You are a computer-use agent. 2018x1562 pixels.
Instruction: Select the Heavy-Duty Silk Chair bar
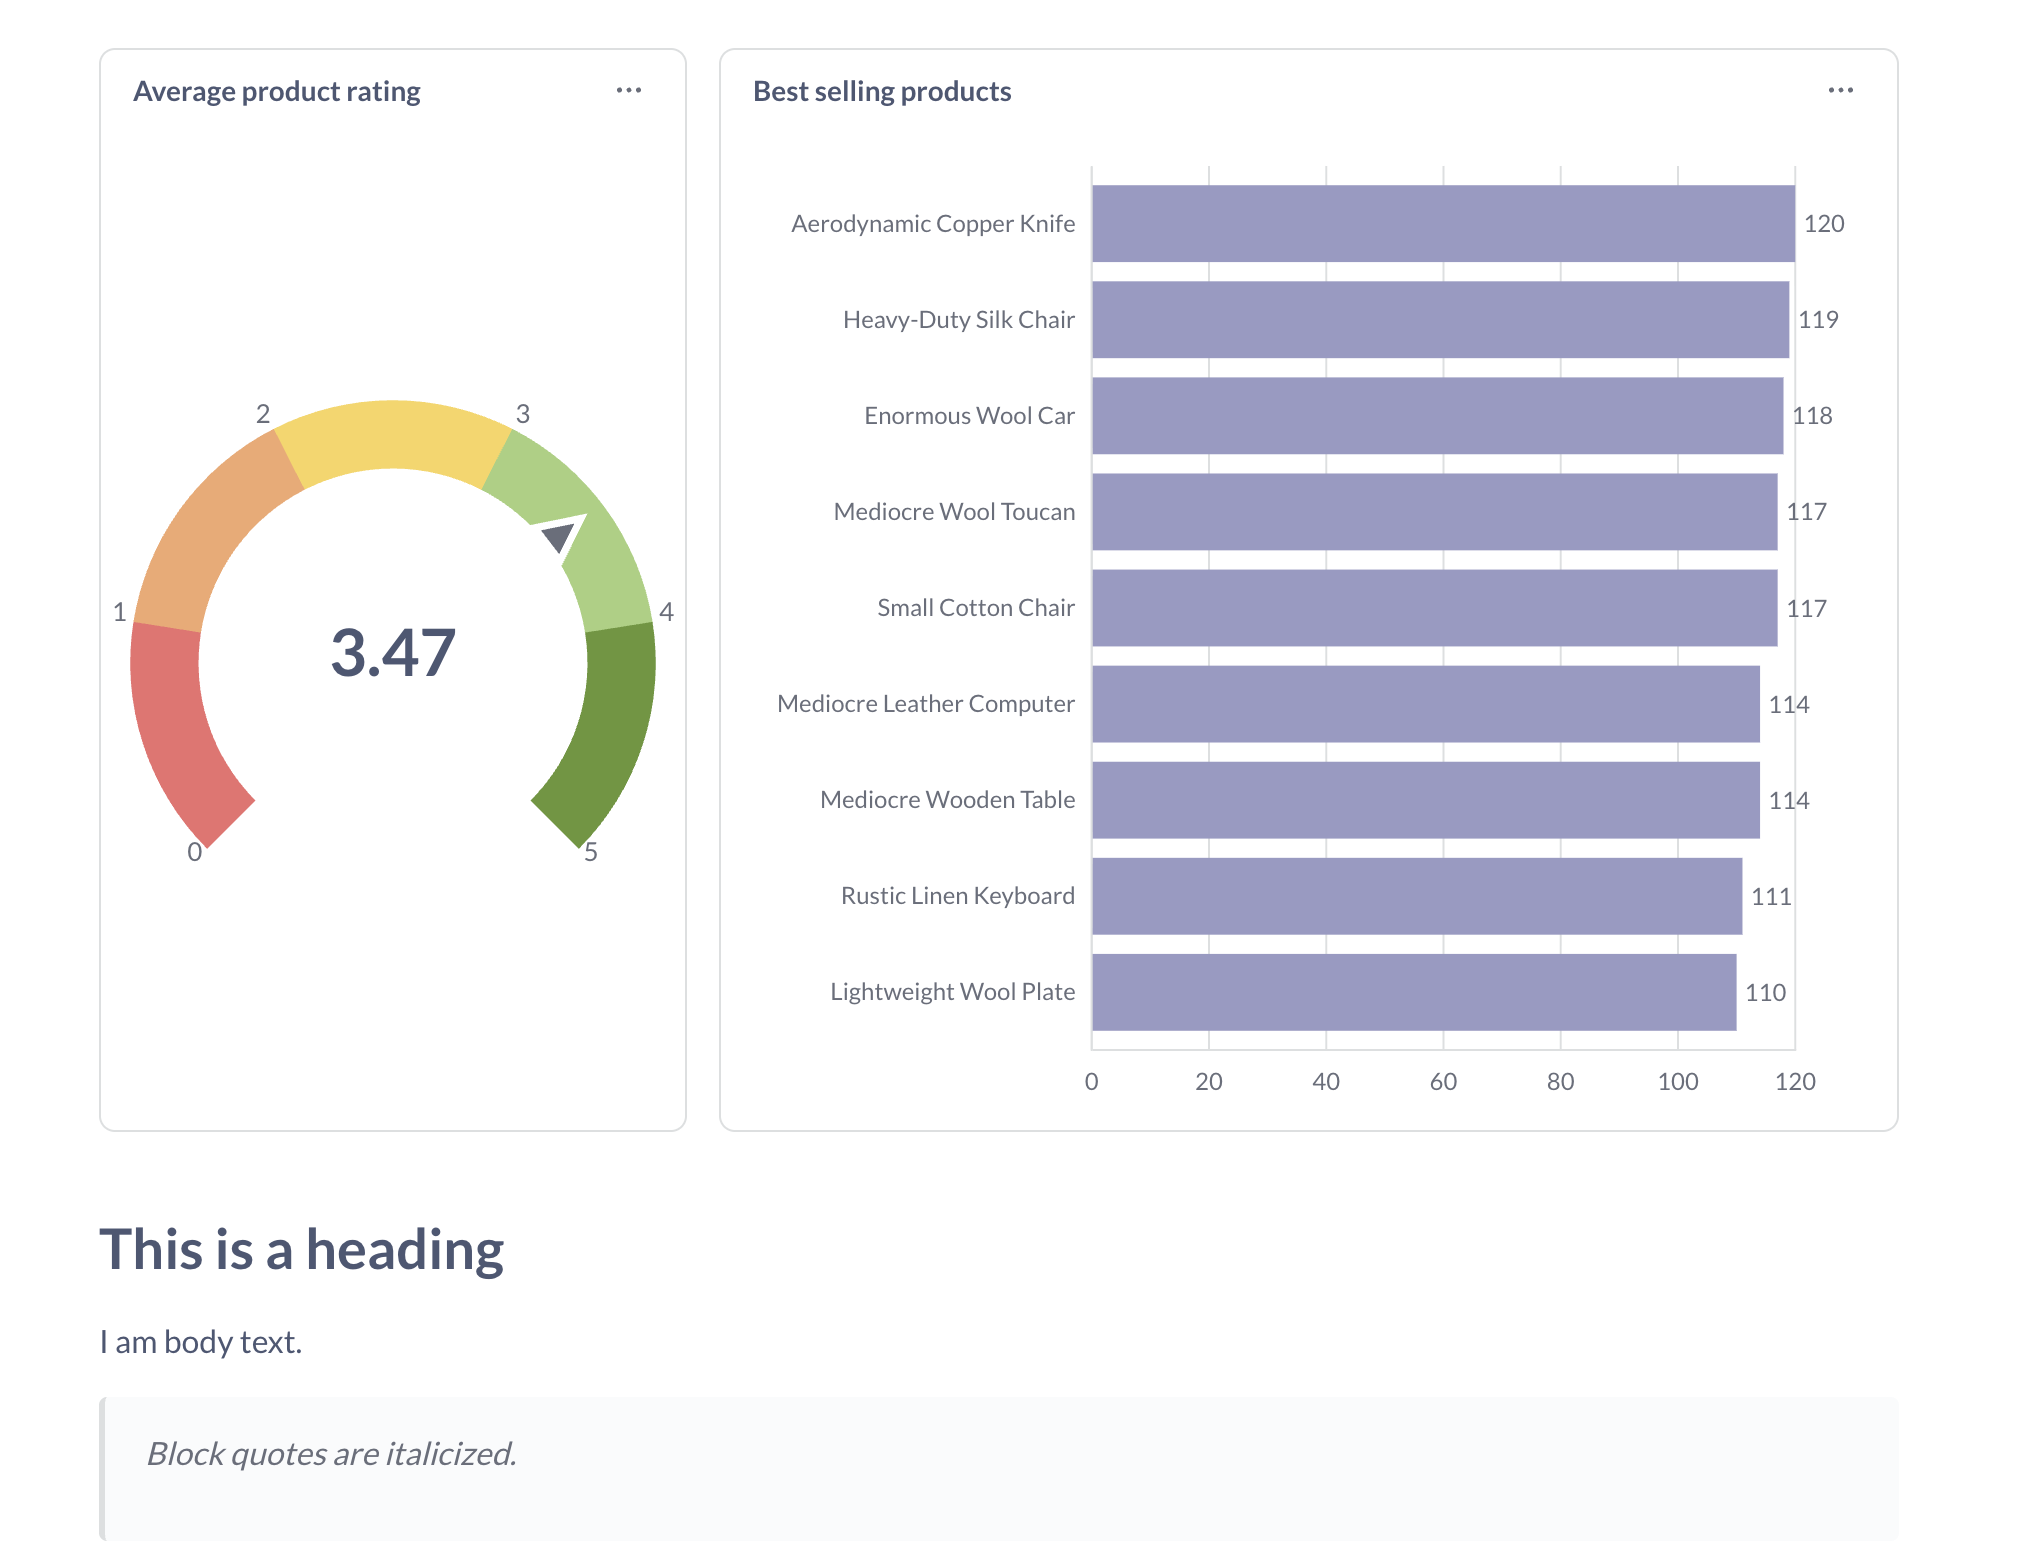point(1439,320)
